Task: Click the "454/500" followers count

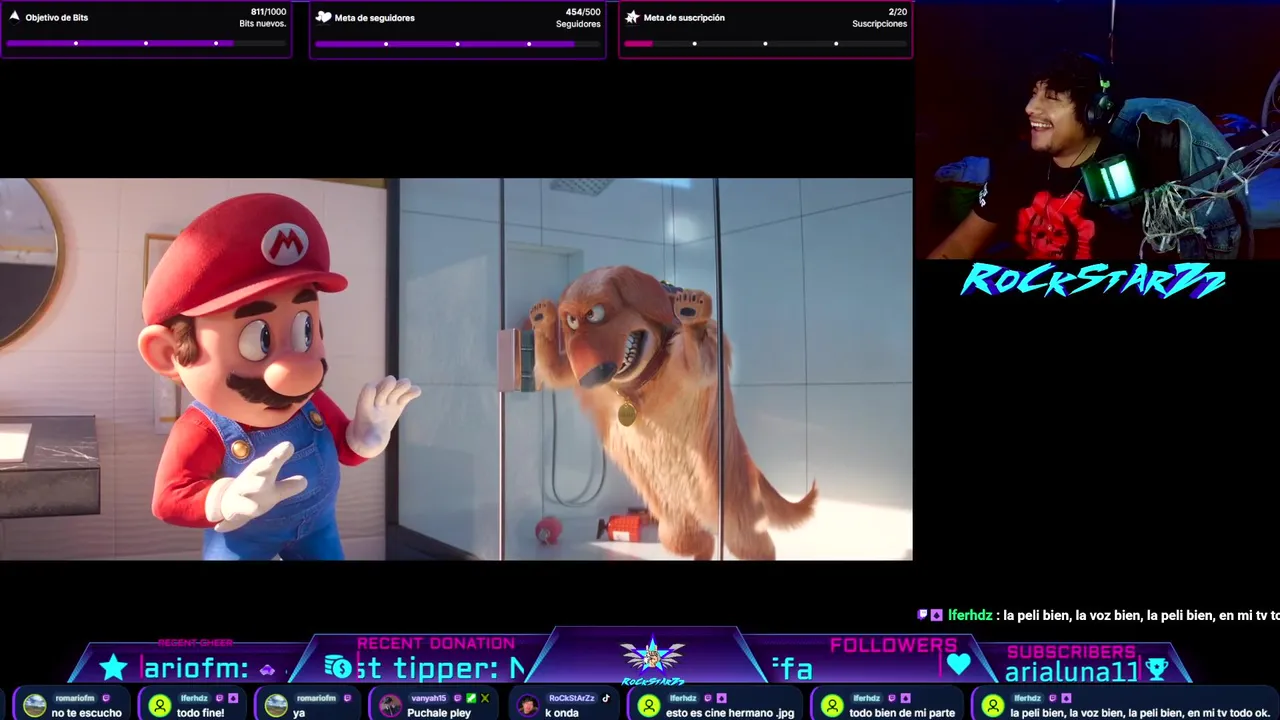Action: 583,12
